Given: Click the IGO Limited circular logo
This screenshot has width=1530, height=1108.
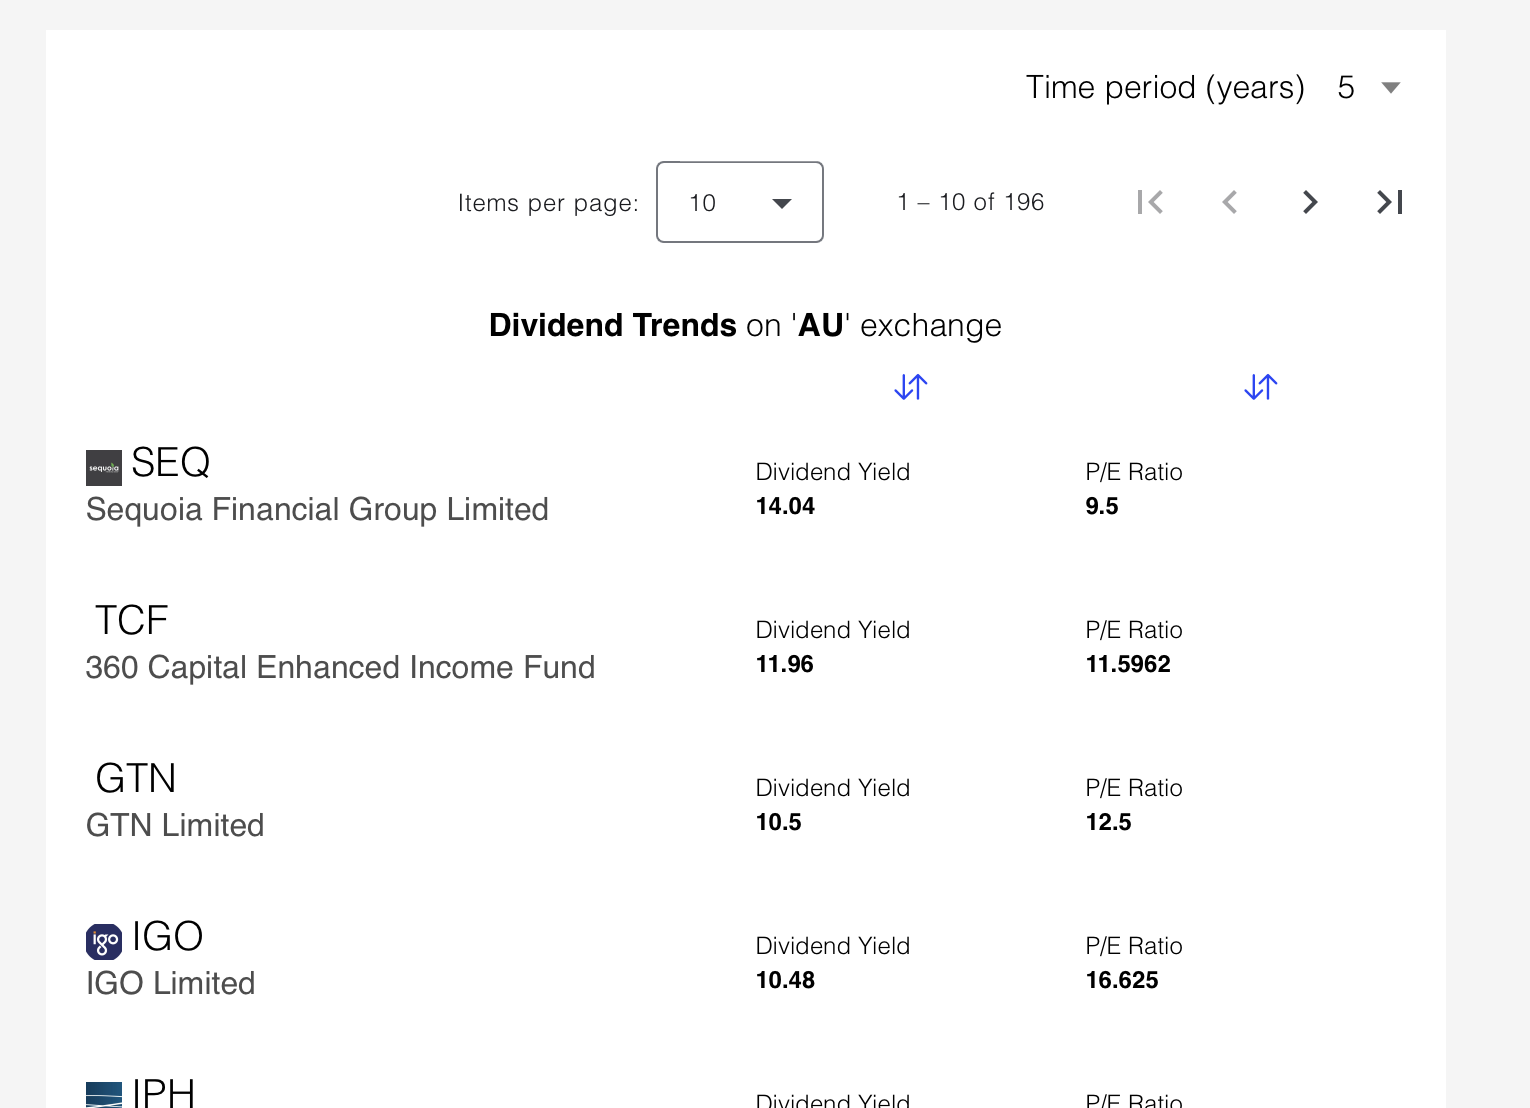Looking at the screenshot, I should (x=103, y=941).
